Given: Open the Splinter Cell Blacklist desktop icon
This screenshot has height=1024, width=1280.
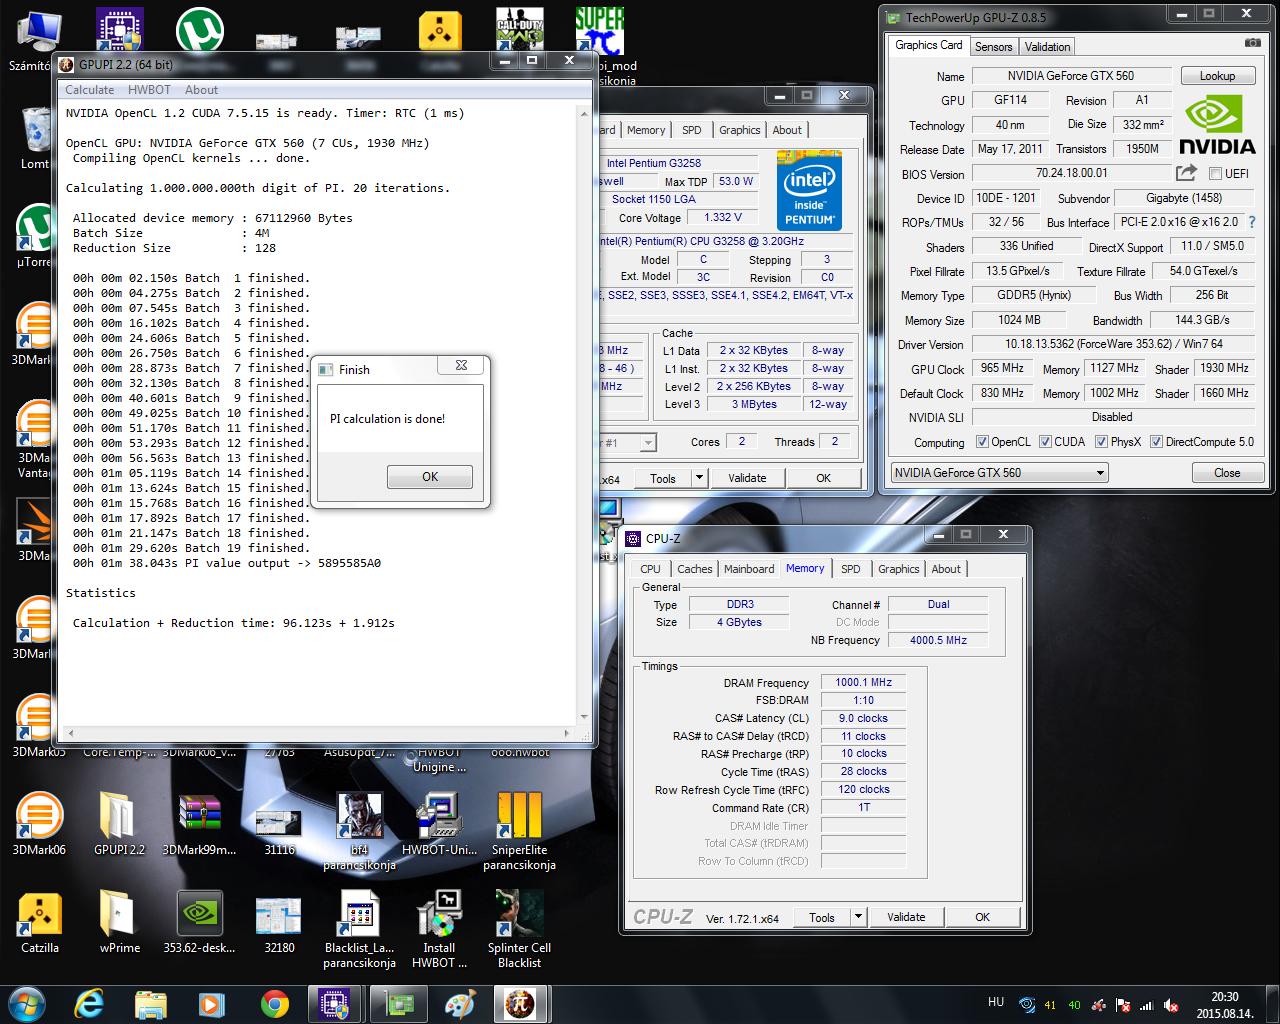Looking at the screenshot, I should pos(519,930).
